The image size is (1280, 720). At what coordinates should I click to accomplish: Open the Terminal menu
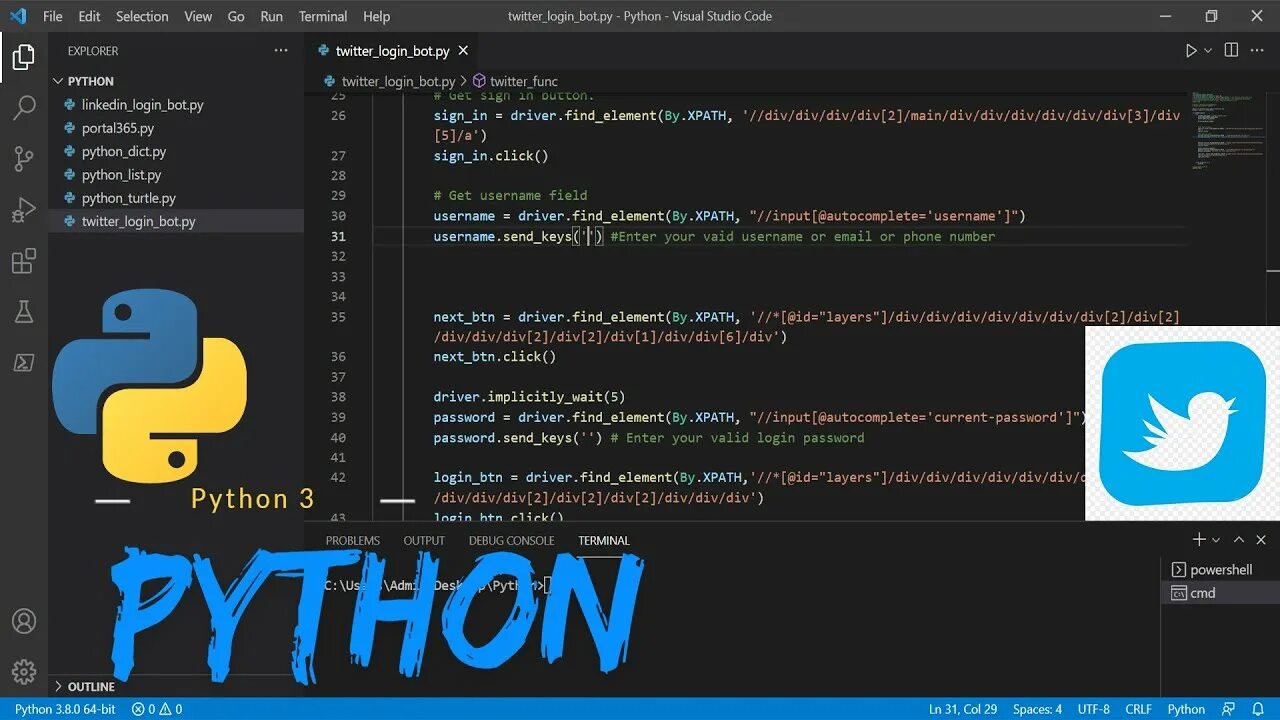click(x=323, y=16)
